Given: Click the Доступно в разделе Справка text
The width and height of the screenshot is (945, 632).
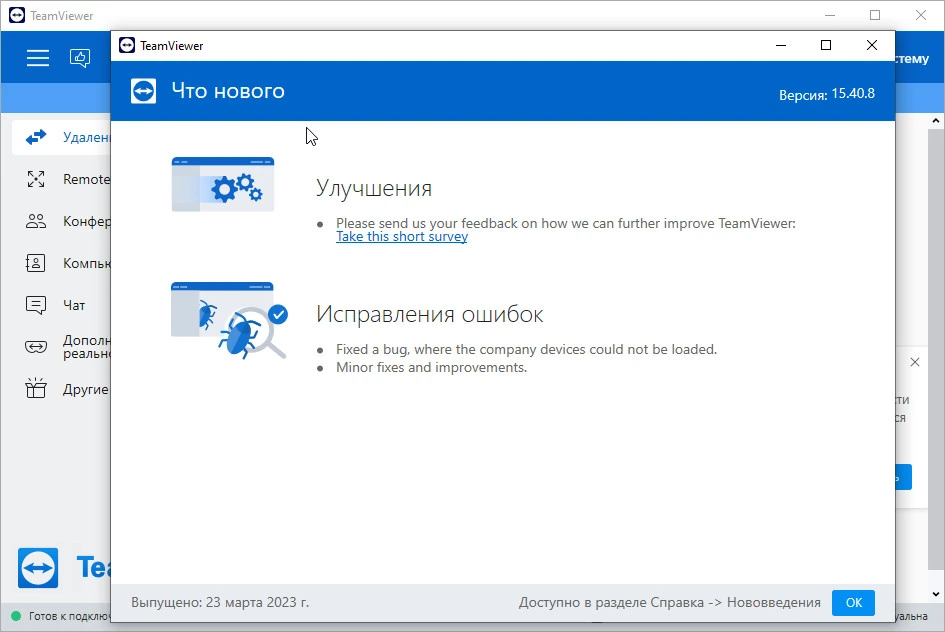Looking at the screenshot, I should click(x=611, y=602).
